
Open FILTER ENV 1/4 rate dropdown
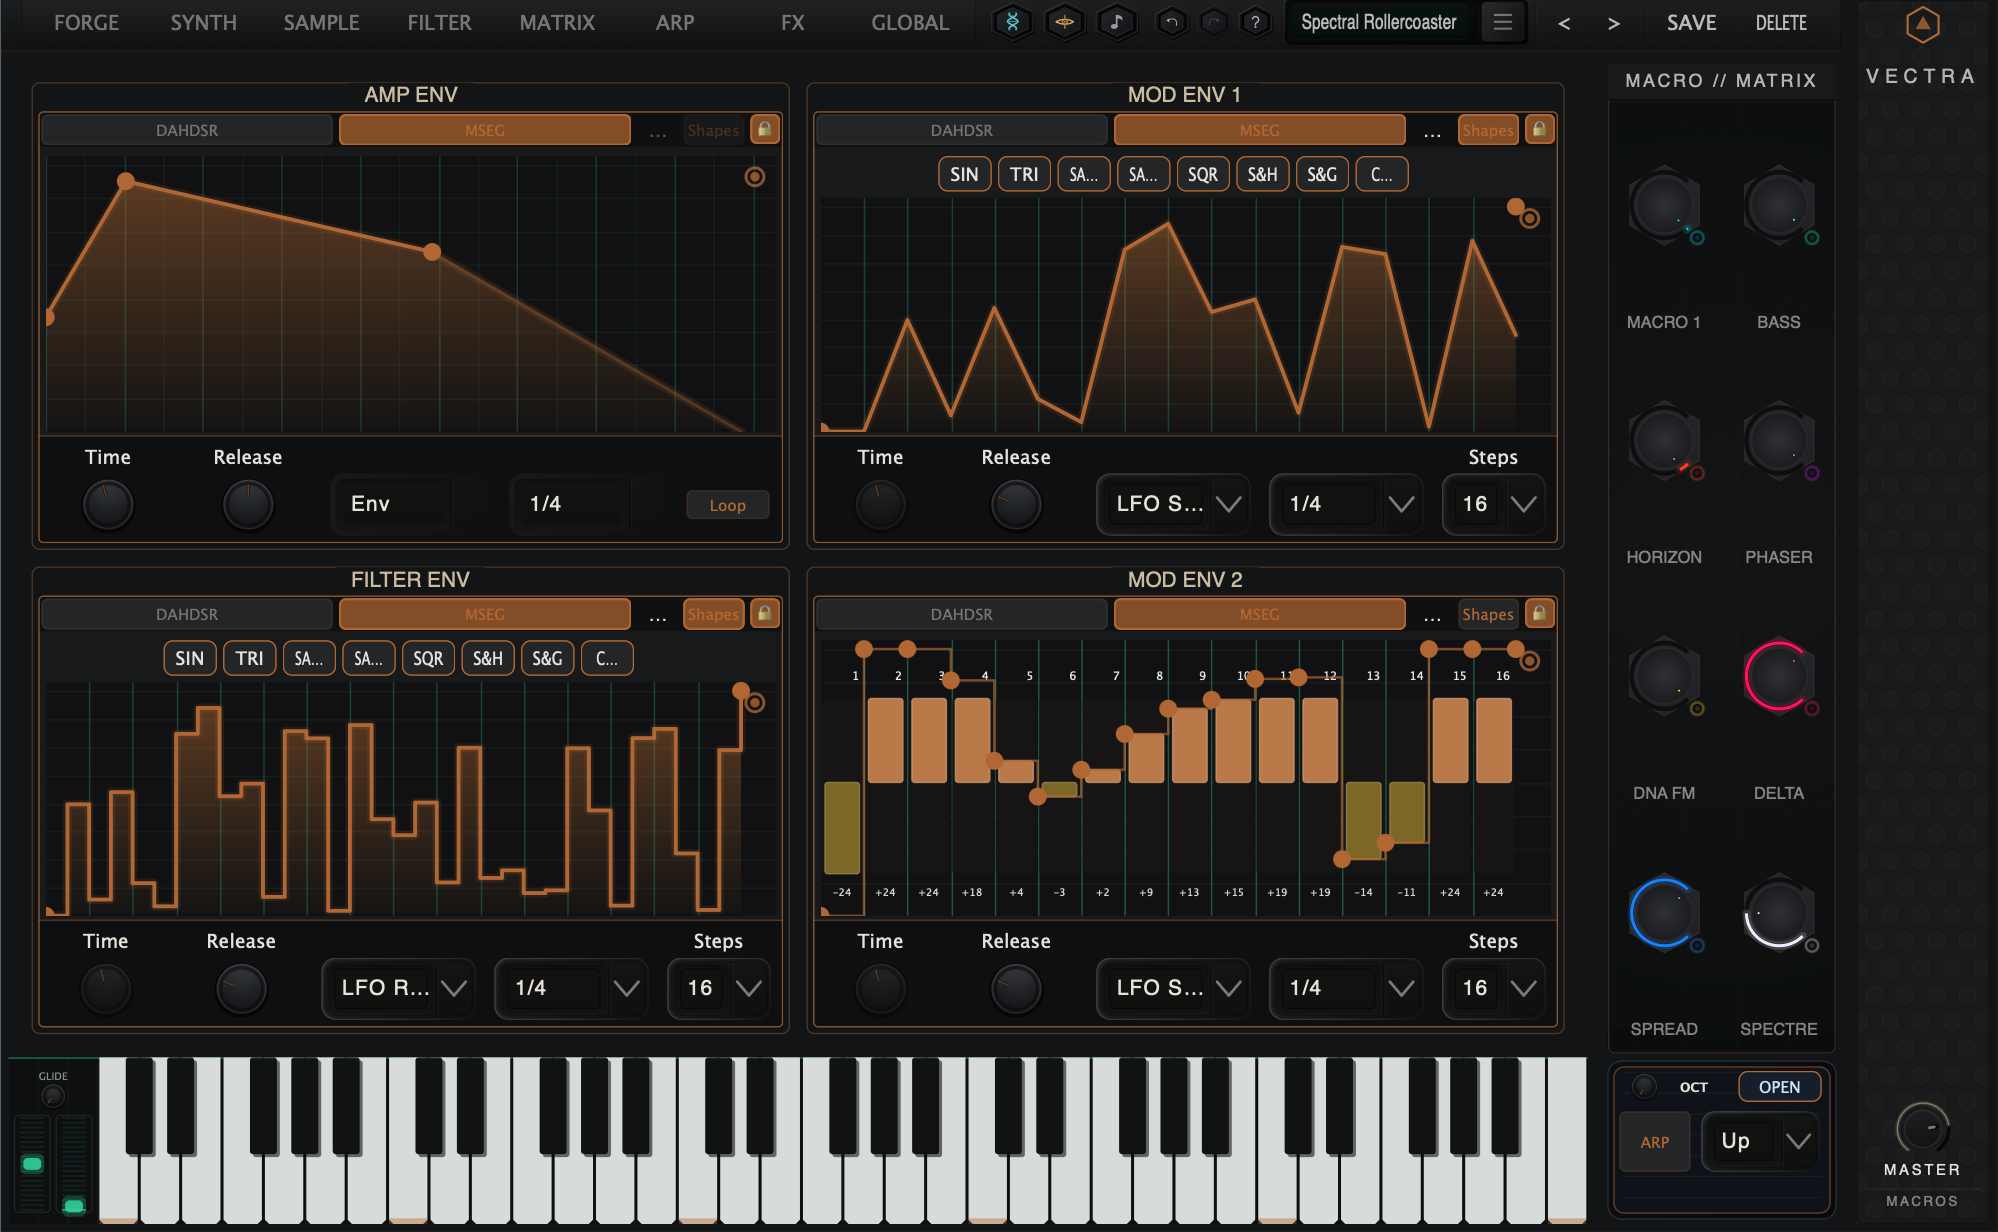(572, 988)
